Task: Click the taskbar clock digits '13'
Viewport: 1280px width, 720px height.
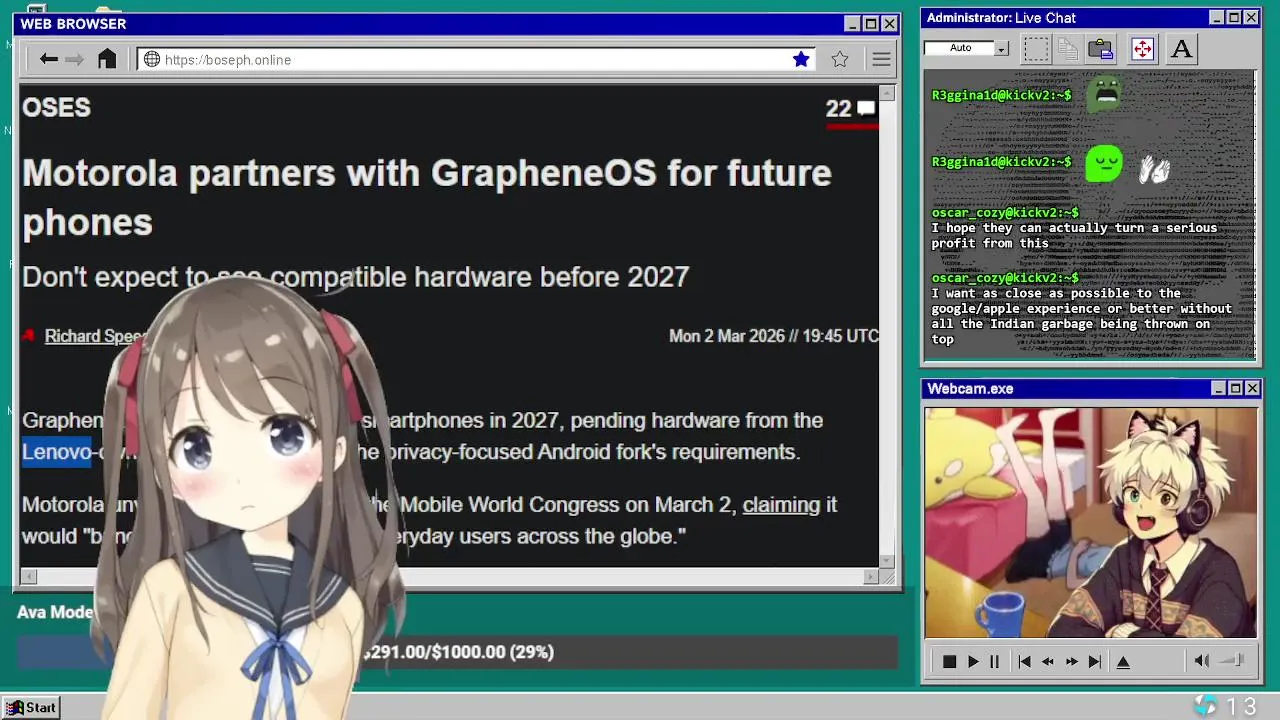Action: point(1241,707)
